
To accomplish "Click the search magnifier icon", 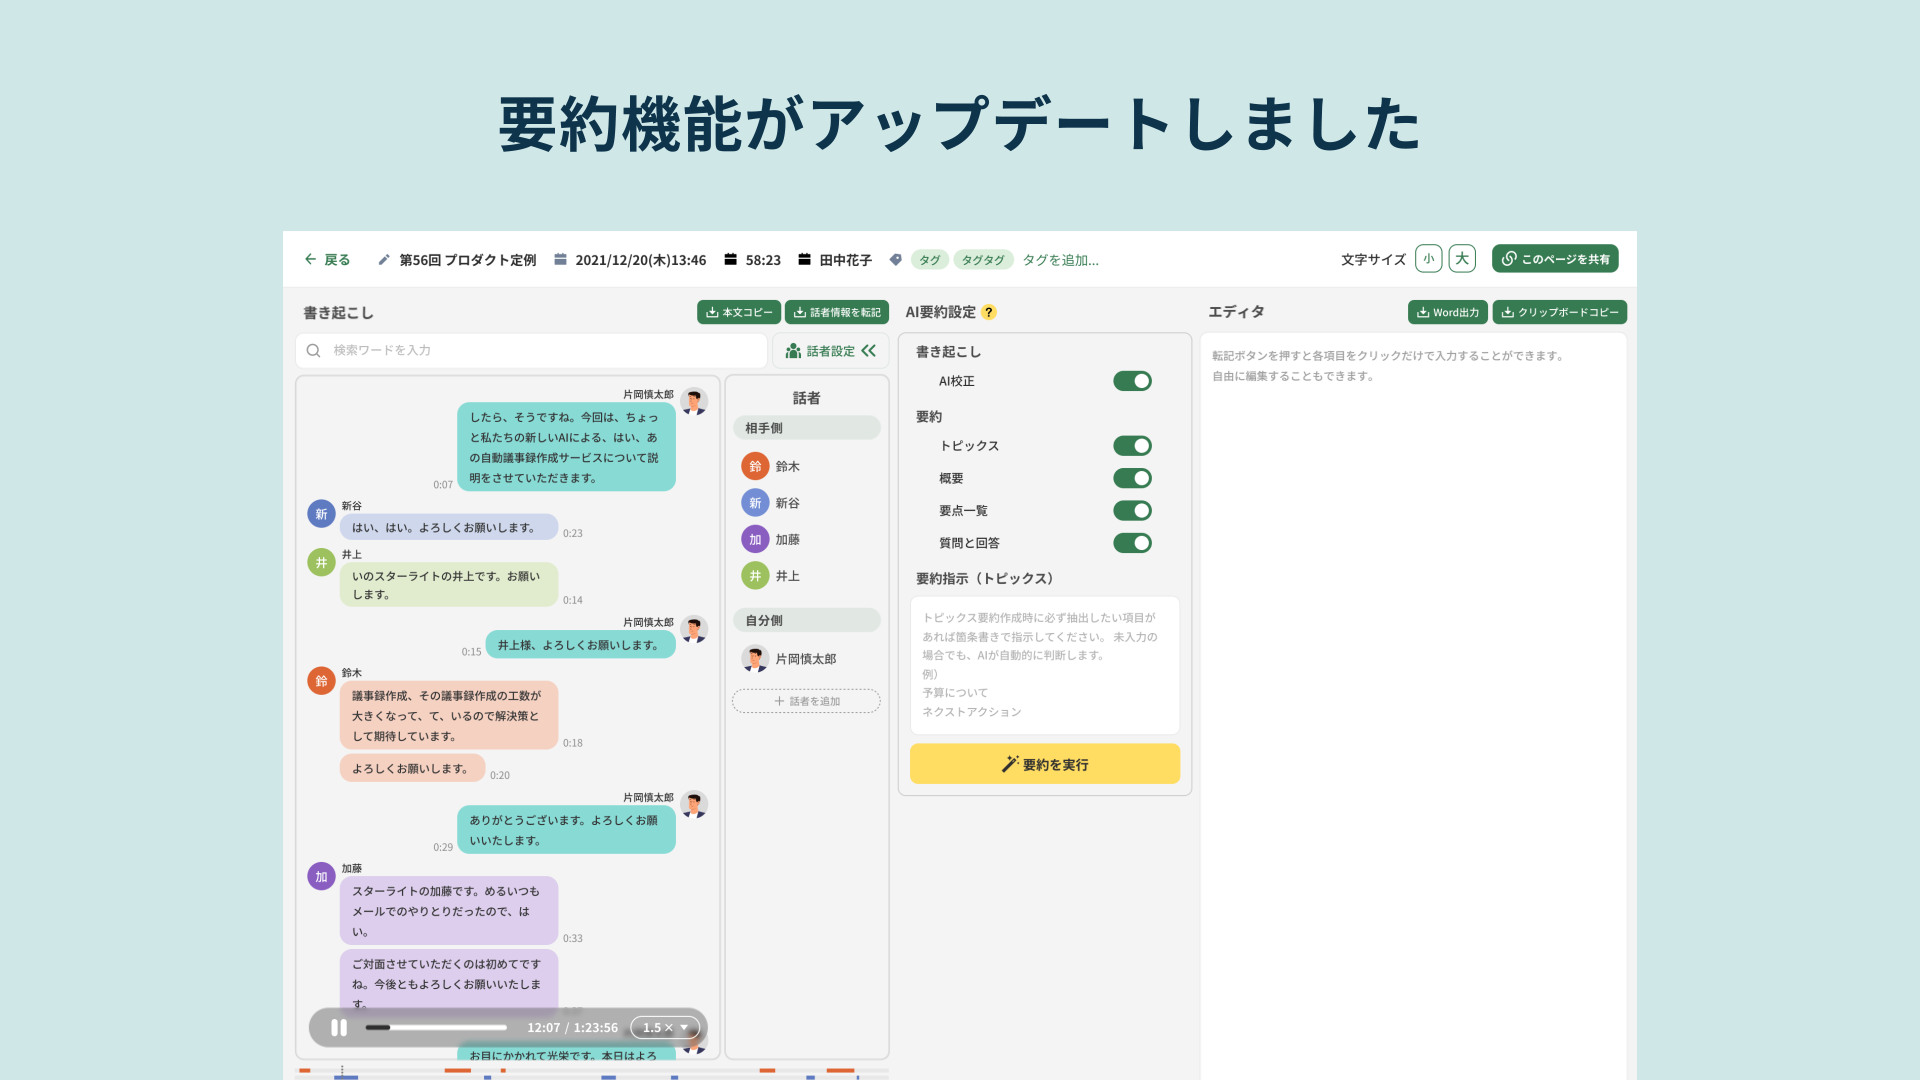I will [x=314, y=351].
